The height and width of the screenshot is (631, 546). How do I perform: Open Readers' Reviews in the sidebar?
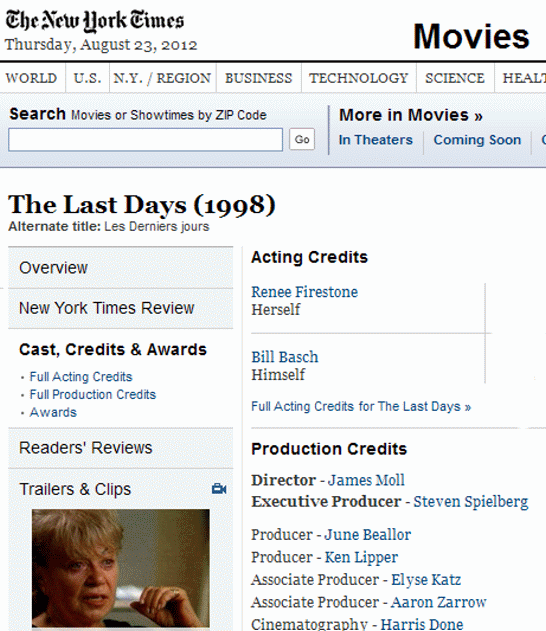click(120, 448)
